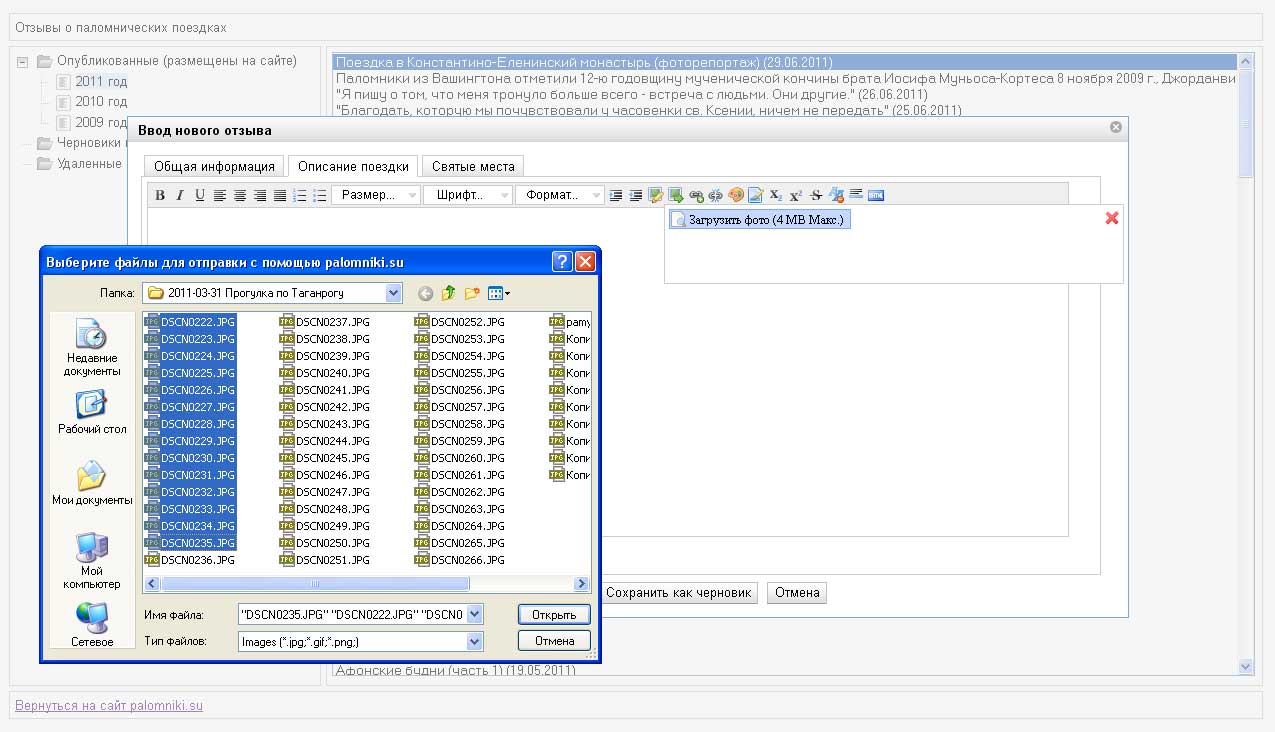This screenshot has height=732, width=1275.
Task: Toggle italic text formatting
Action: point(180,196)
